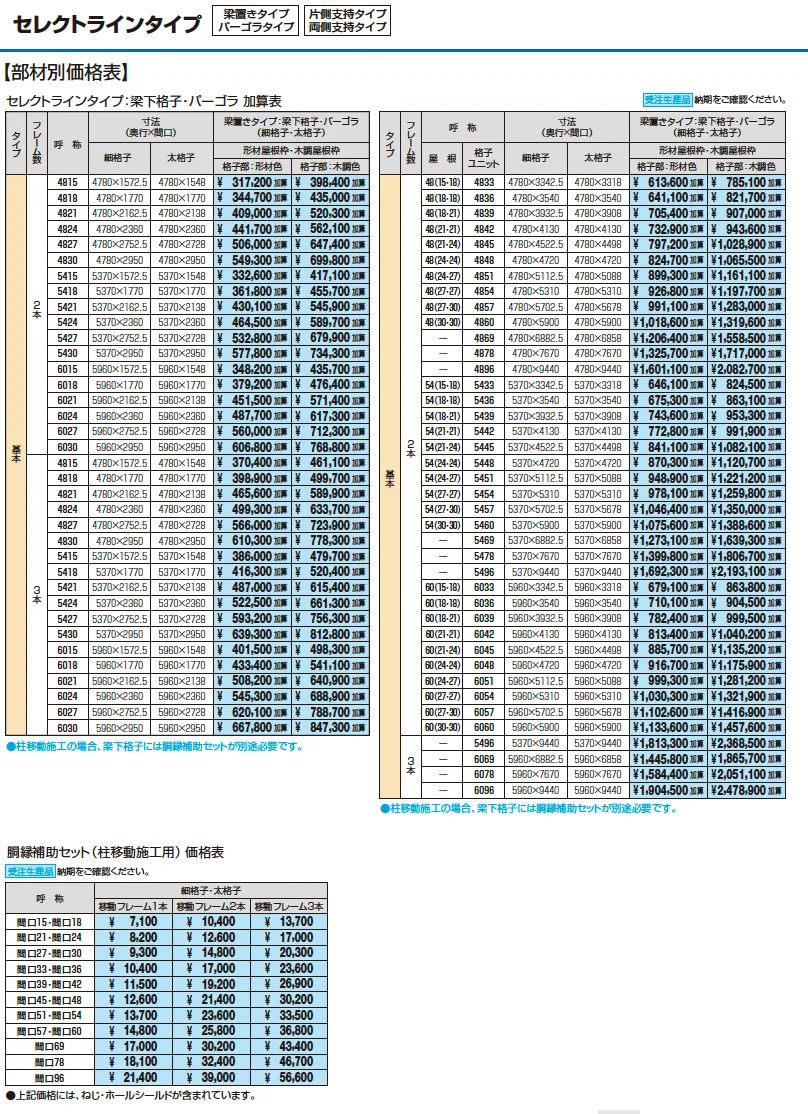The width and height of the screenshot is (808, 1114).
Task: Click the 格子ユニット column header
Action: pyautogui.click(x=483, y=158)
